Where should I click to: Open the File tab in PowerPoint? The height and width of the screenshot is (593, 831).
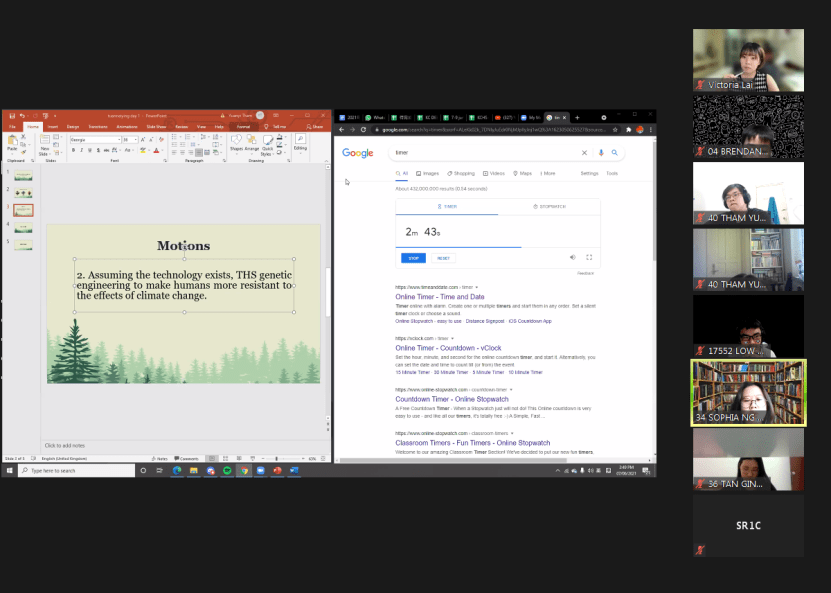(12, 127)
